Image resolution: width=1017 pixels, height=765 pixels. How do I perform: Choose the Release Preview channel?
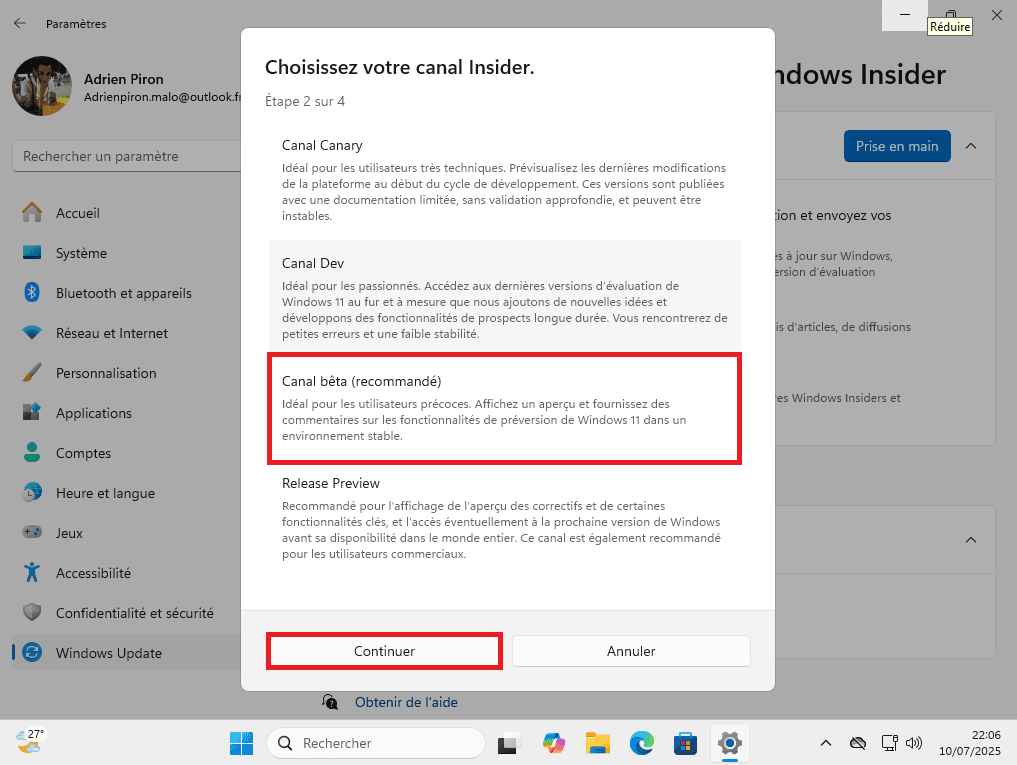pos(505,518)
